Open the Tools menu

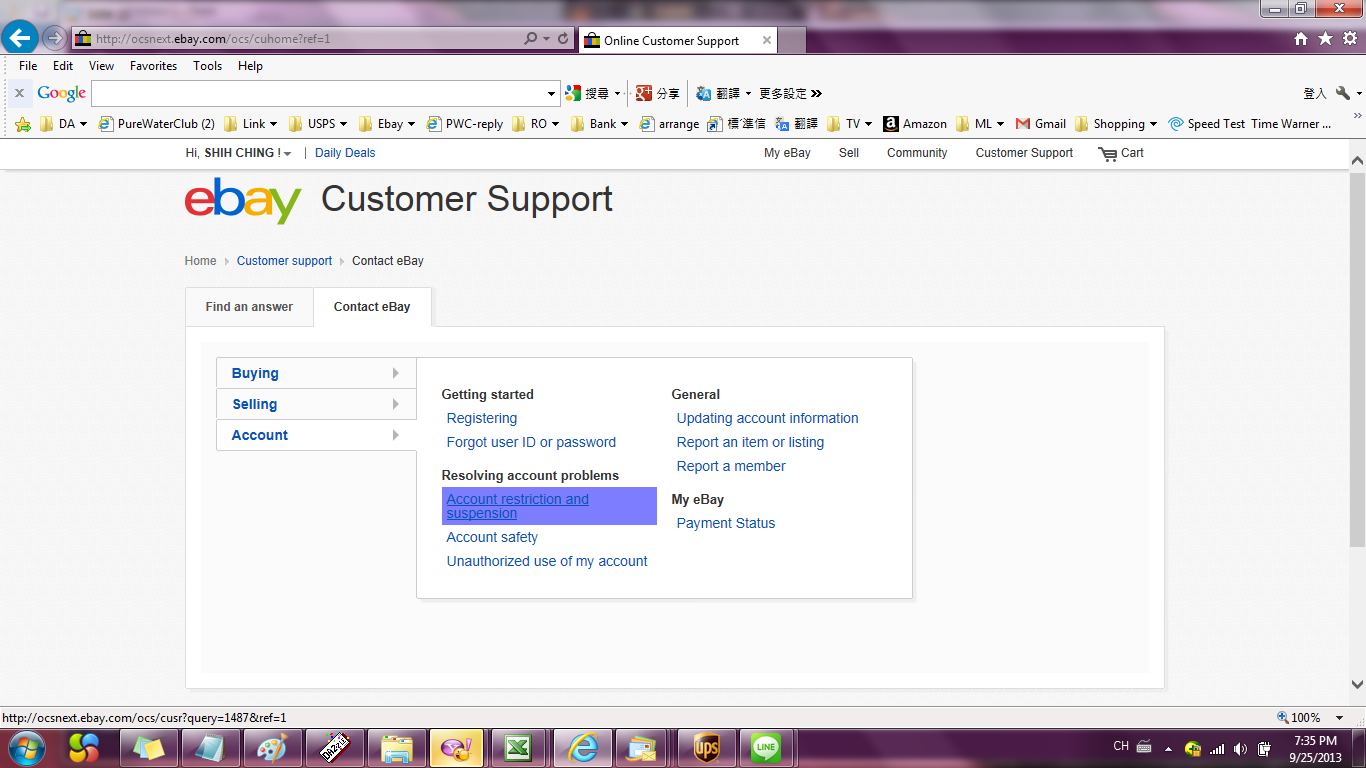click(208, 66)
